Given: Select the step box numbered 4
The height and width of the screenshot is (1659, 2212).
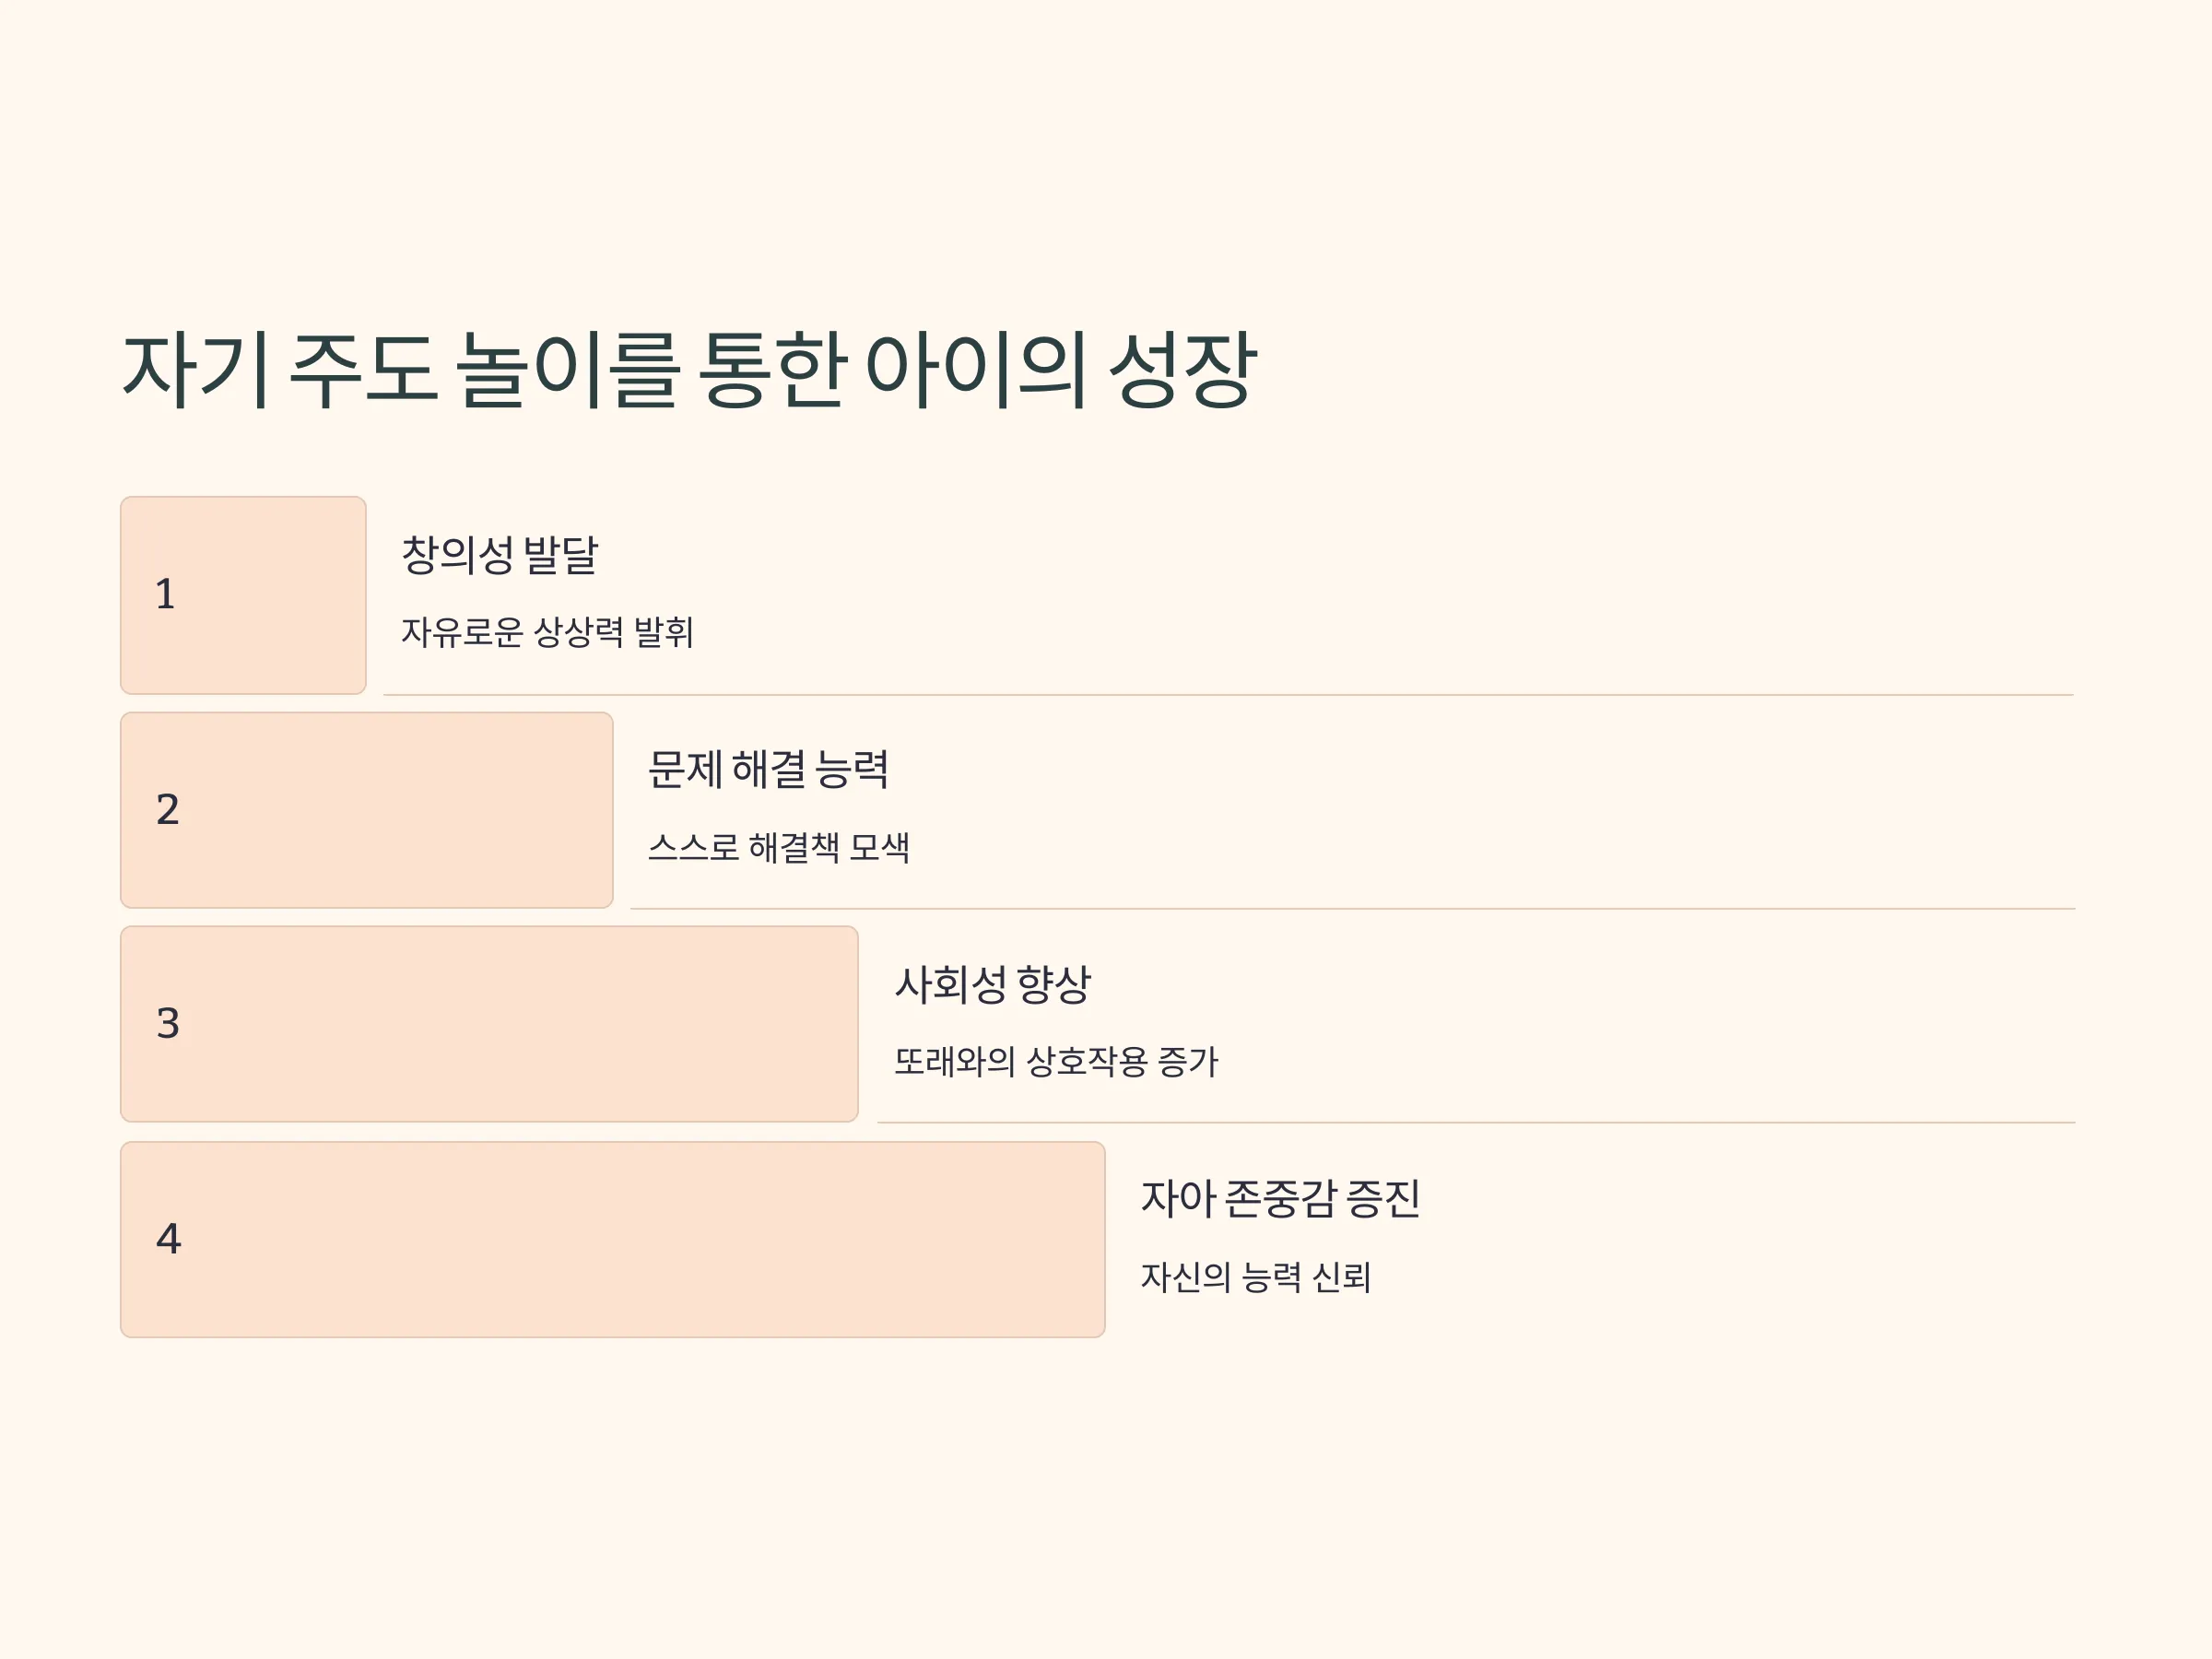Looking at the screenshot, I should [x=613, y=1239].
